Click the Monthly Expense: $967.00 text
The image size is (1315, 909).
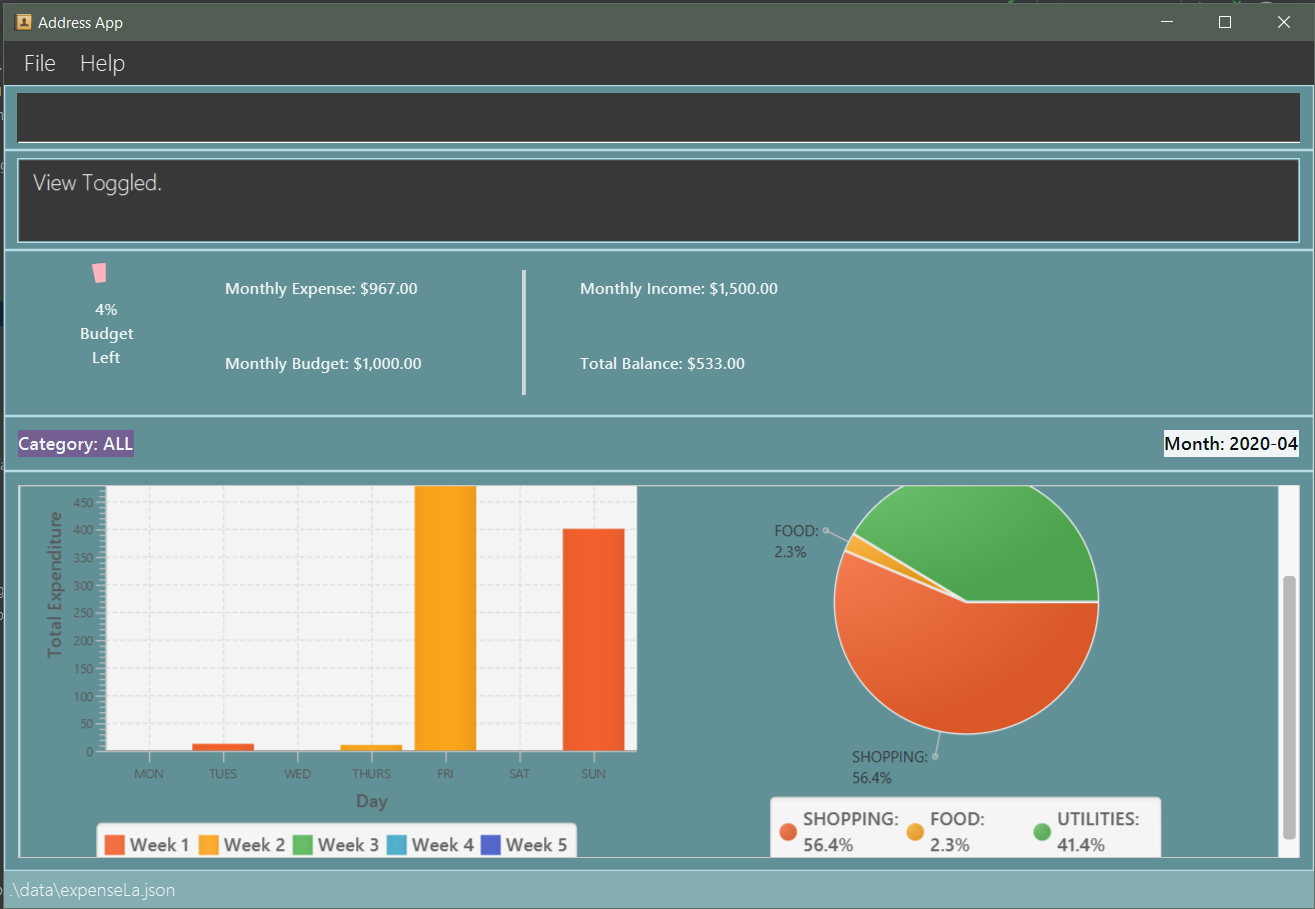[321, 289]
